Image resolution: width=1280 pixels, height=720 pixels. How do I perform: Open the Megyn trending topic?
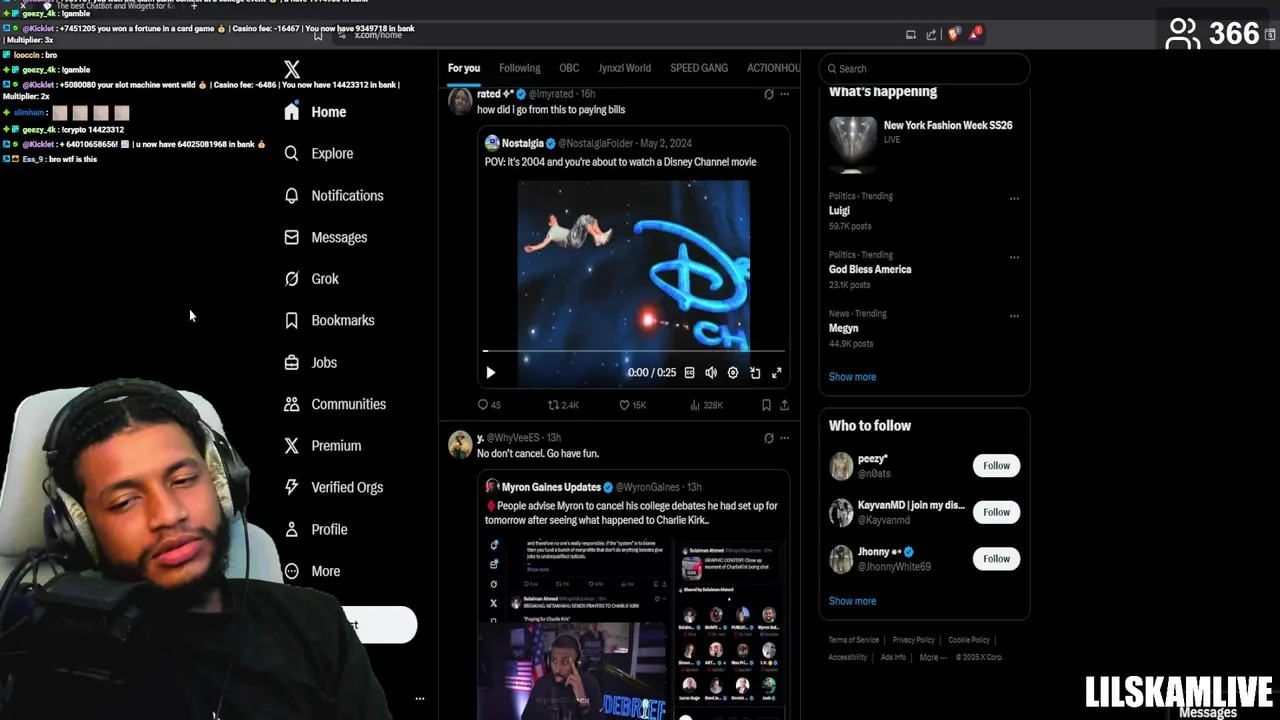844,328
